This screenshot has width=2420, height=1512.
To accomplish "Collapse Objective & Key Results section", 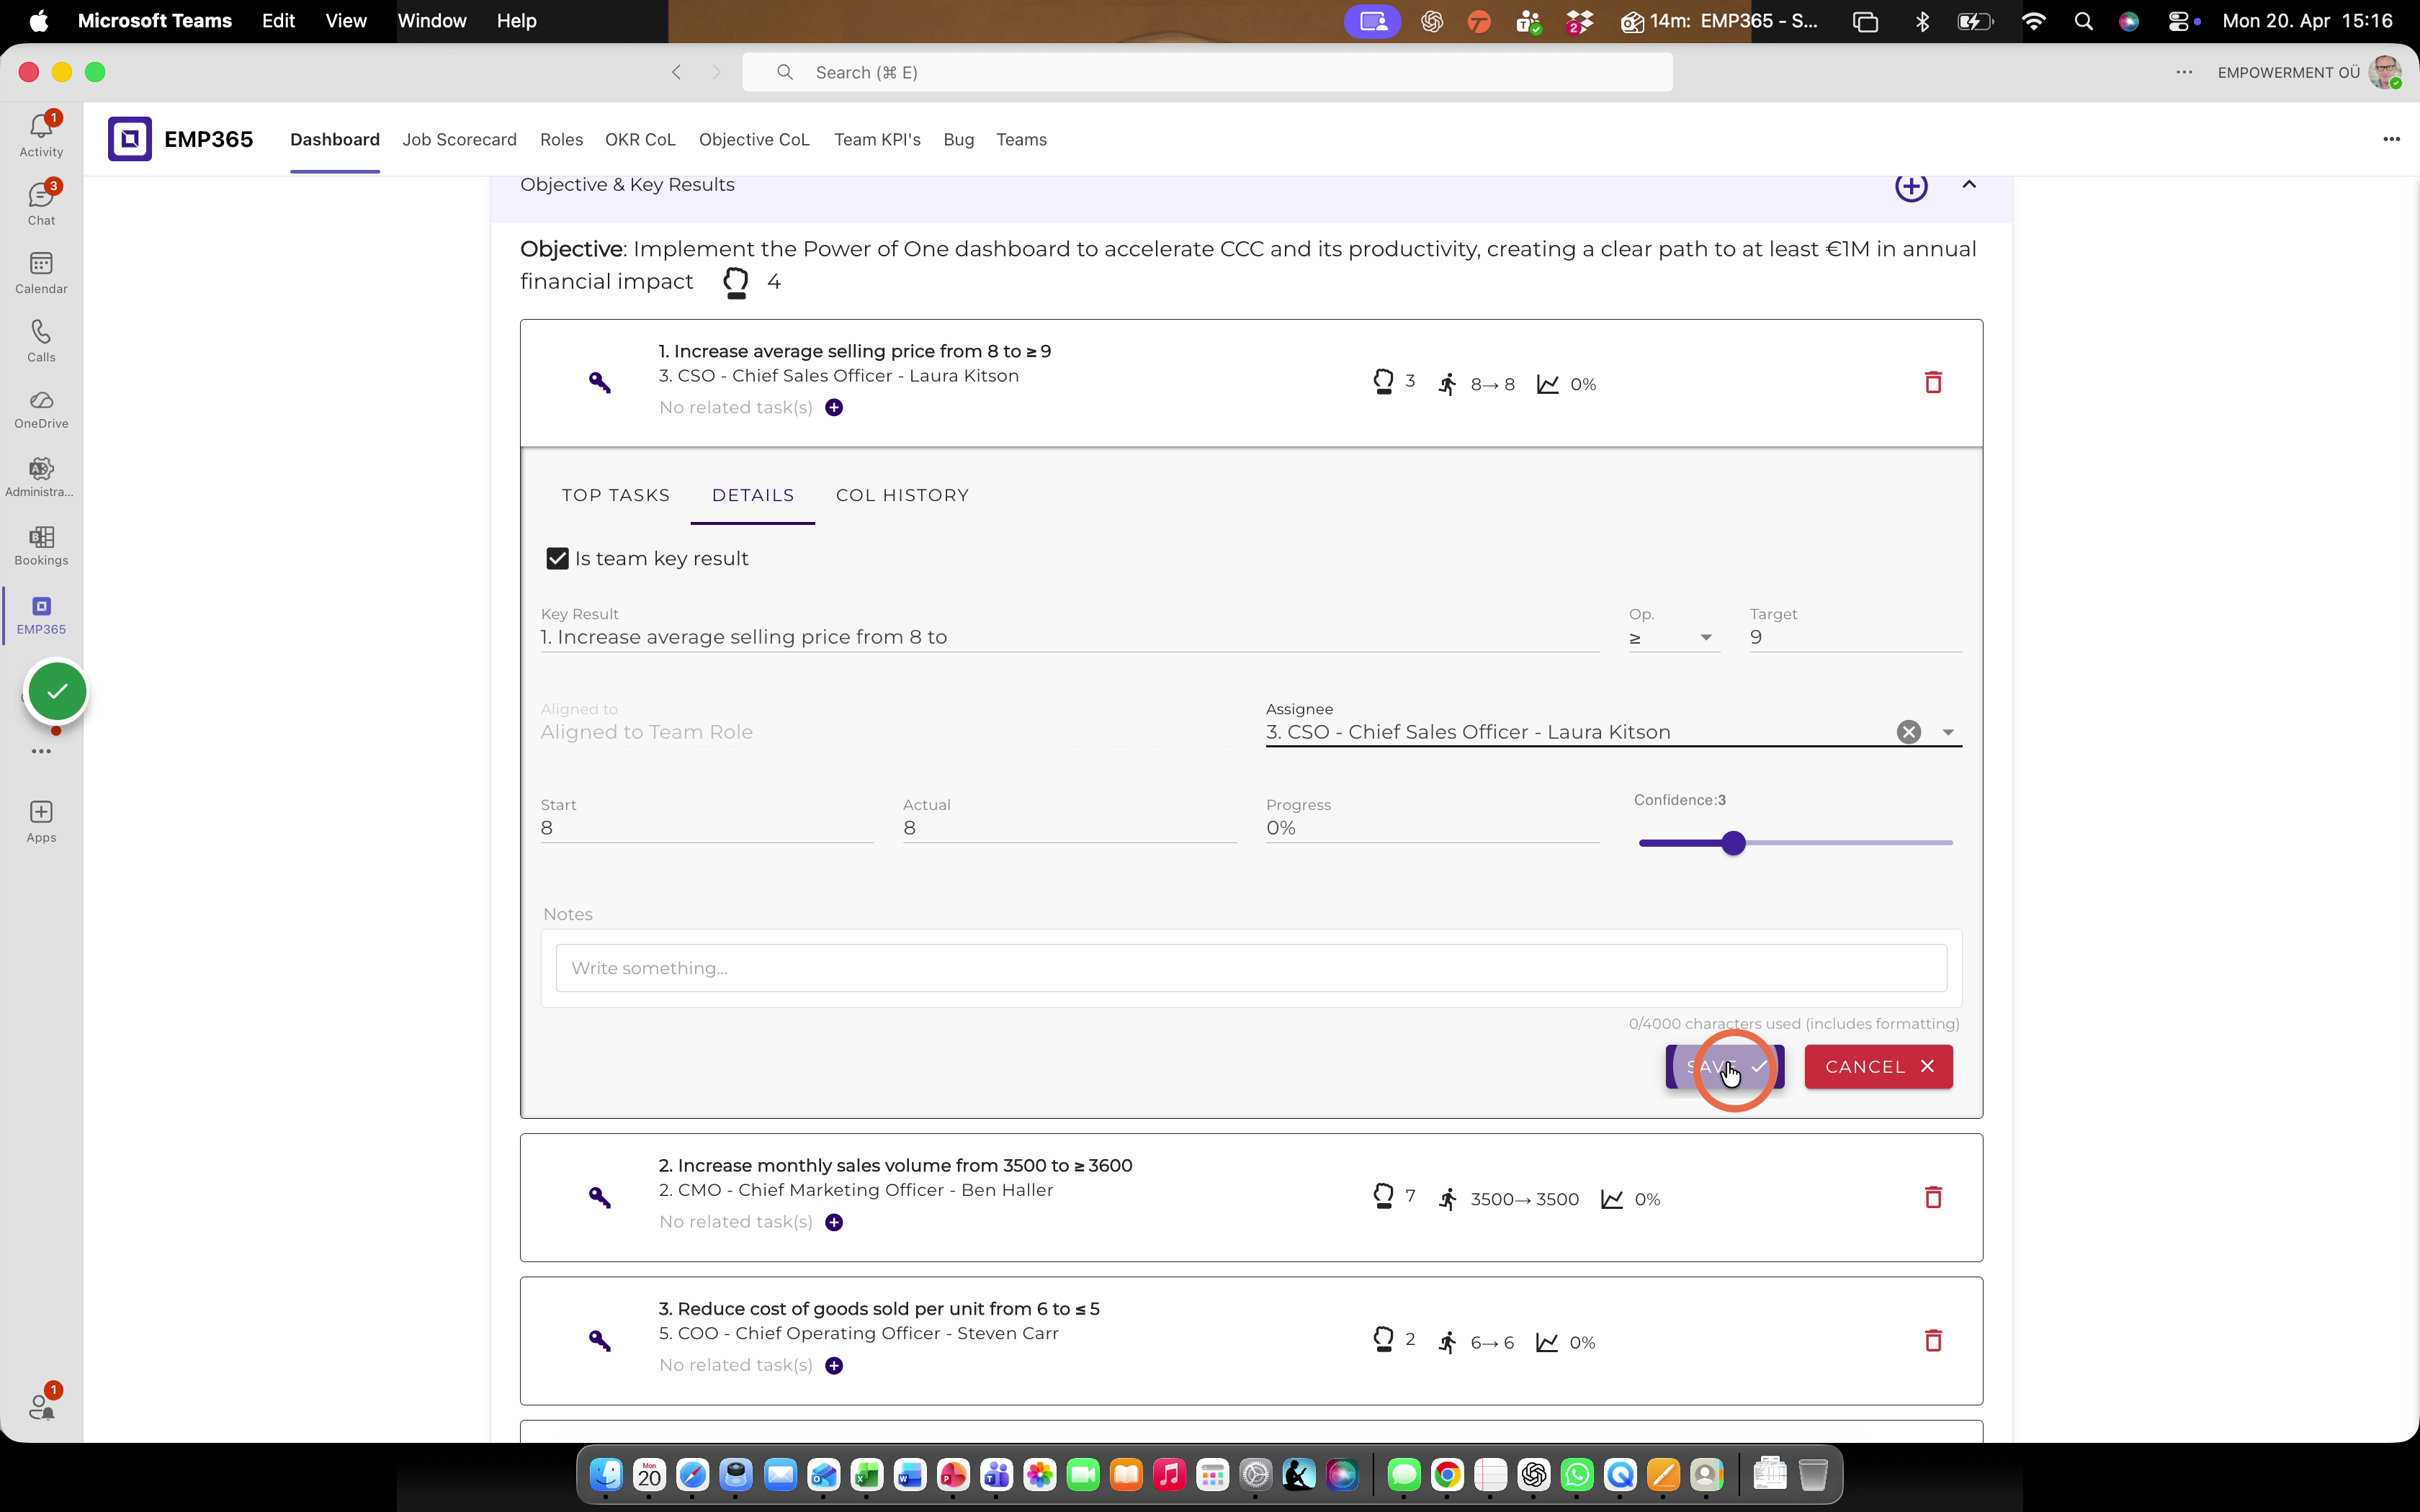I will click(x=1969, y=184).
